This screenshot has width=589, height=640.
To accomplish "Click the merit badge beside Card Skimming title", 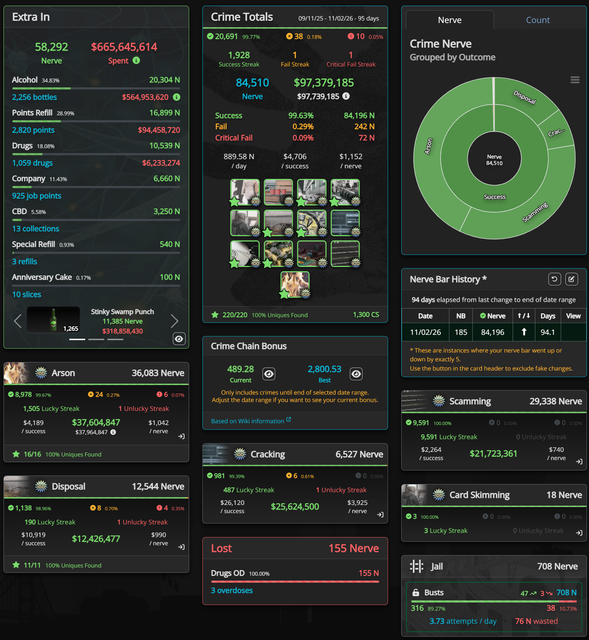I will click(438, 495).
